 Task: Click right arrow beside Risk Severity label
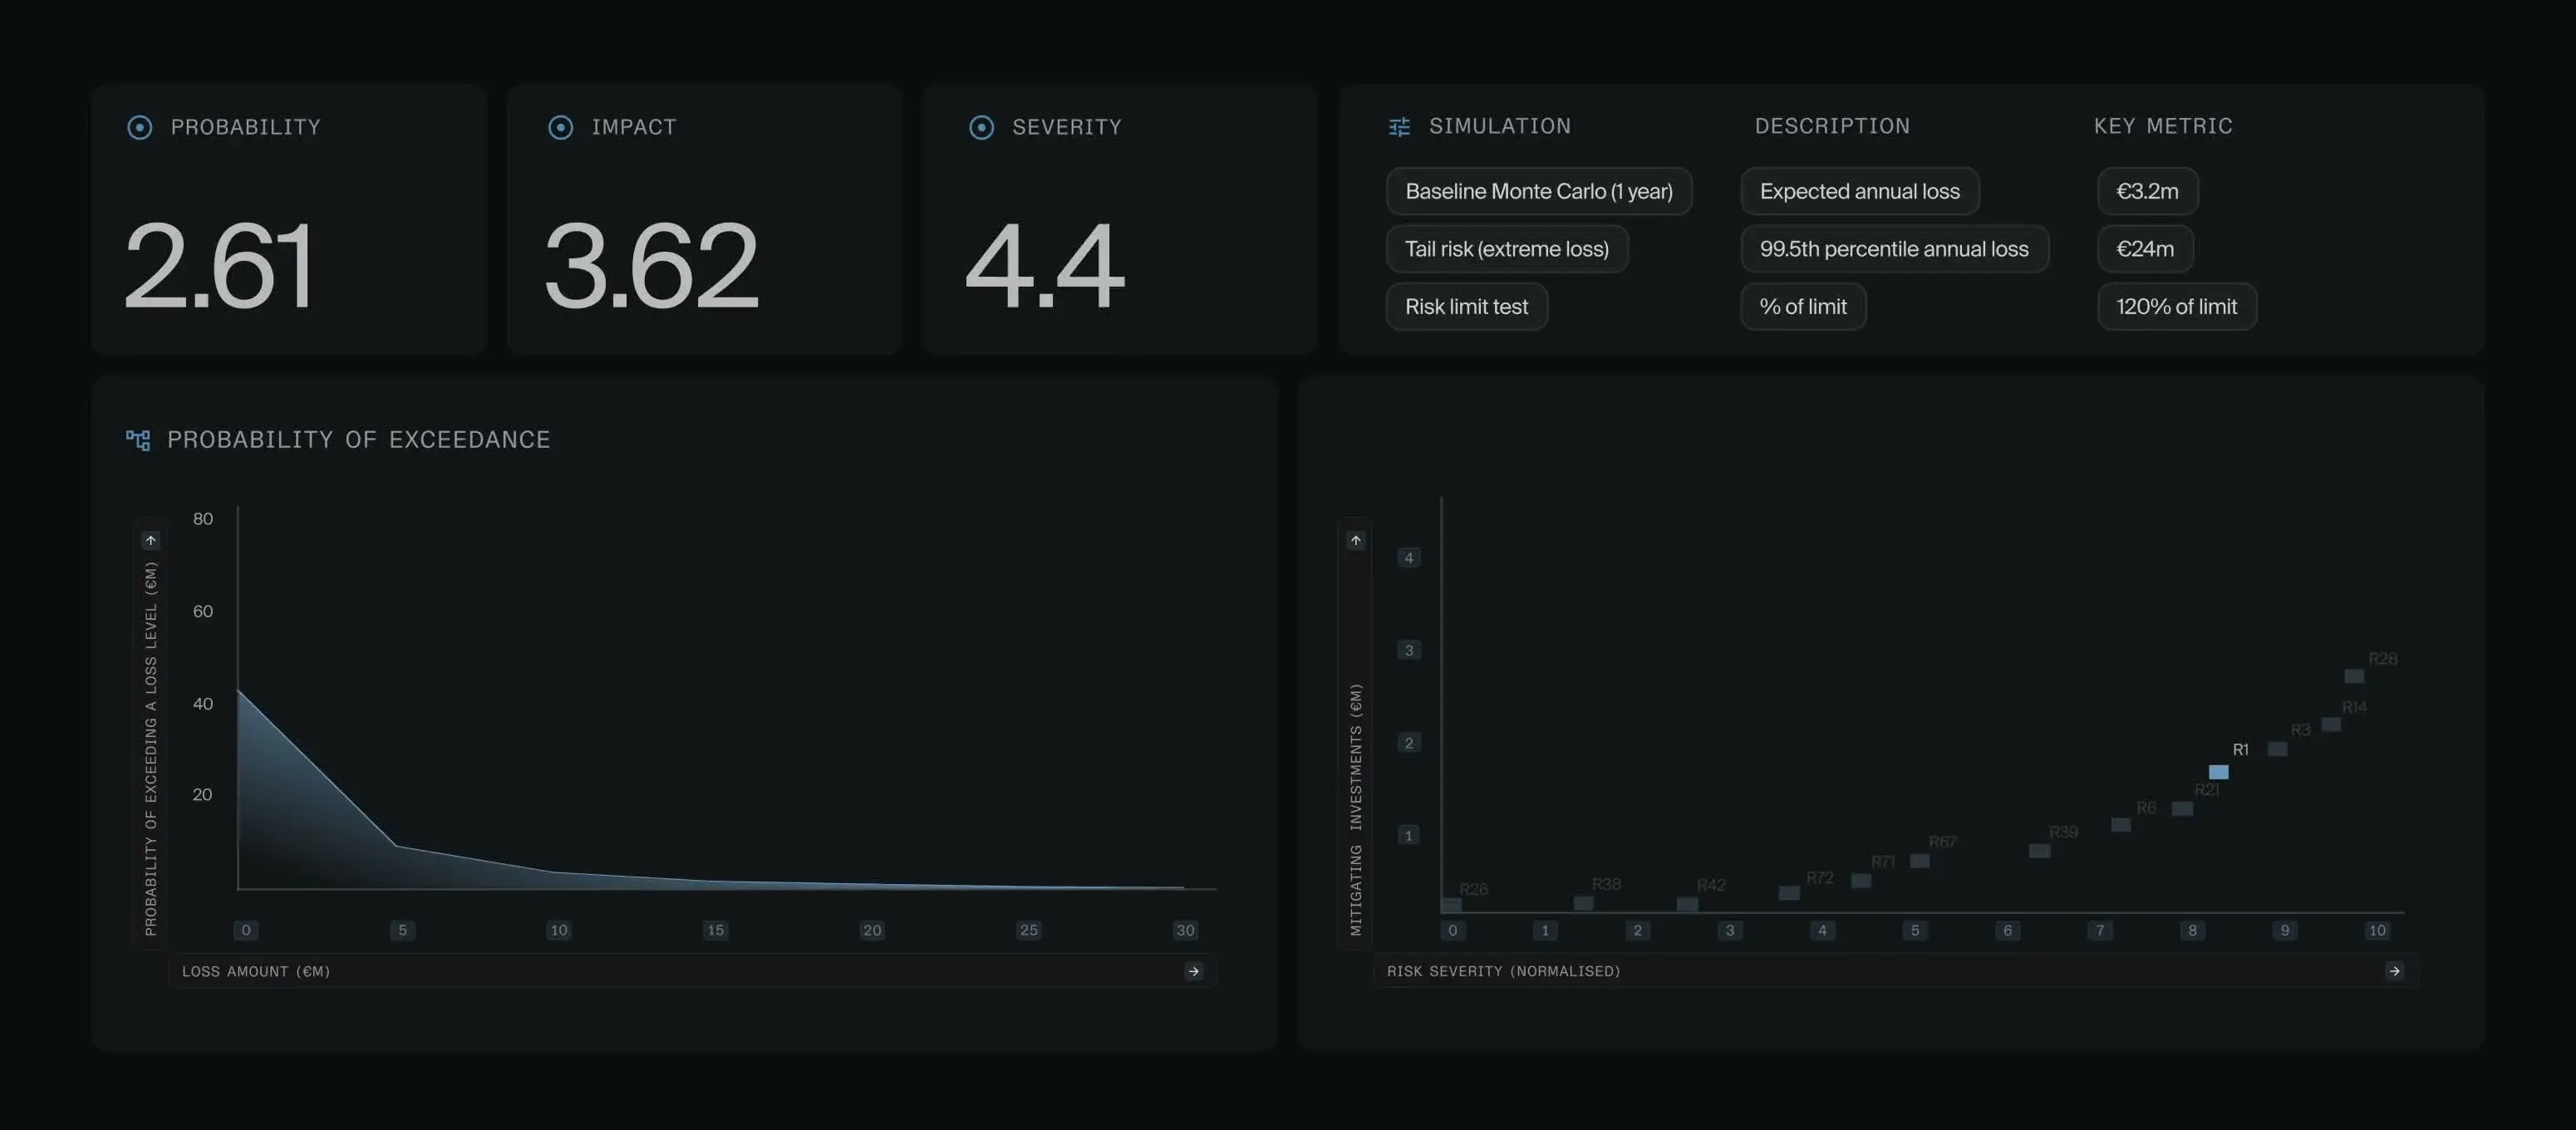2394,971
